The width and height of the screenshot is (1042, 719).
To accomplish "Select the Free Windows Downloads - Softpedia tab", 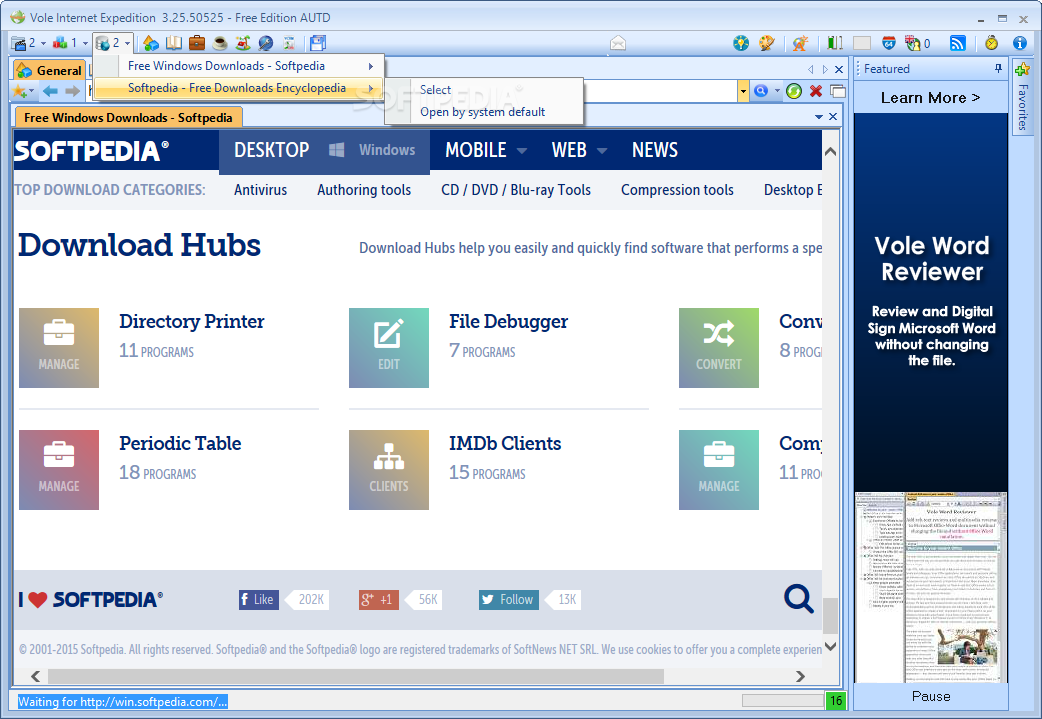I will [x=128, y=118].
